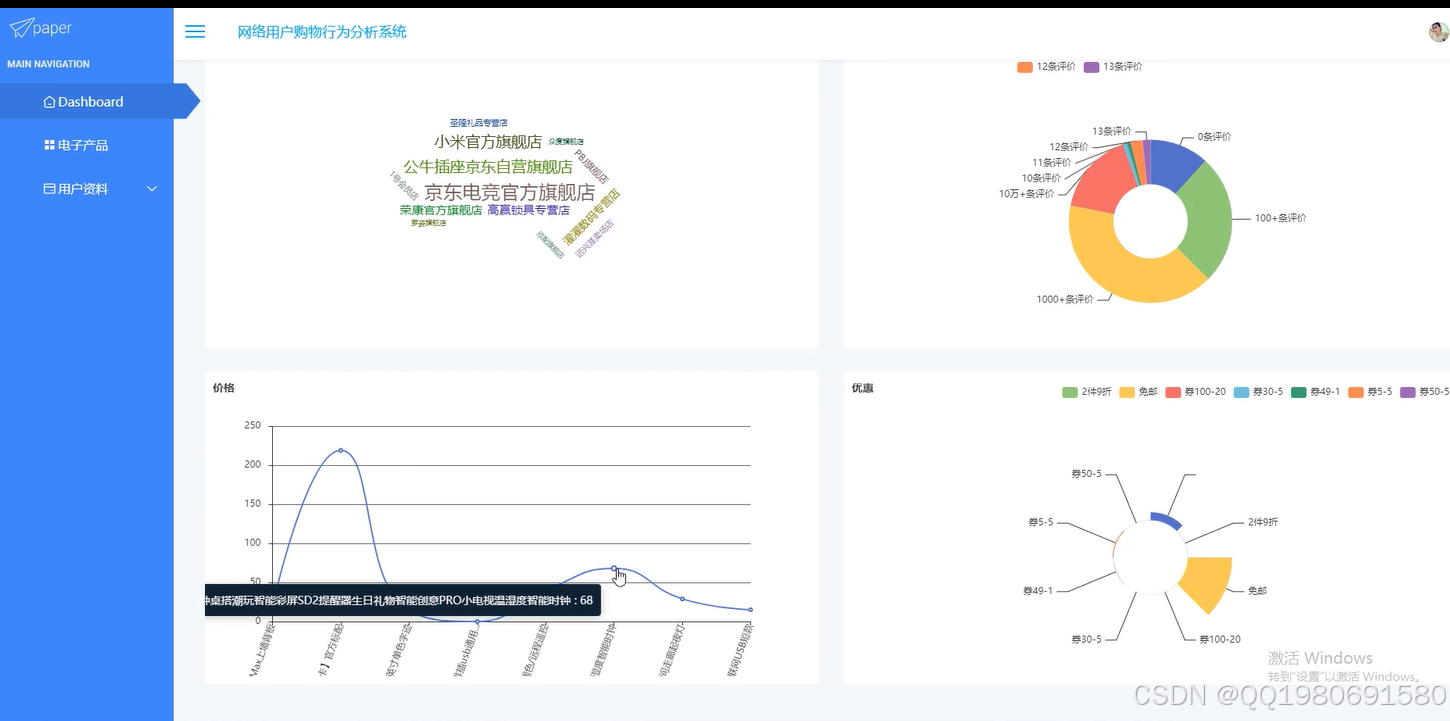Click the 优惠 chart title
The width and height of the screenshot is (1450, 721).
tap(863, 388)
